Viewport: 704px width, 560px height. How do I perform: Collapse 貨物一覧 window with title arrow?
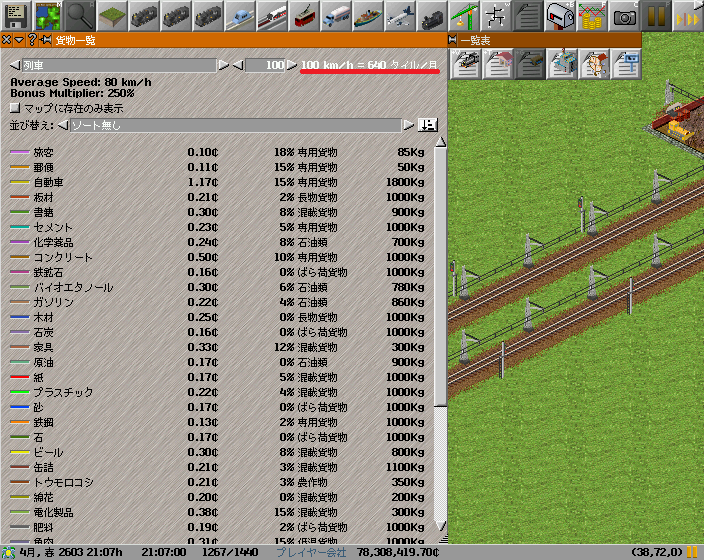point(19,40)
